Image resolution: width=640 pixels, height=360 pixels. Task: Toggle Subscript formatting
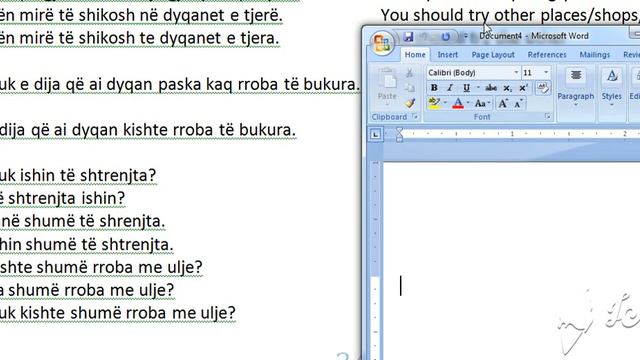(x=507, y=88)
